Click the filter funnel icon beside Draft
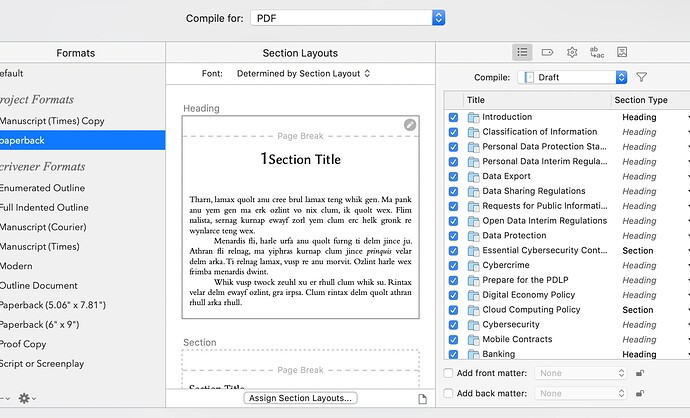This screenshot has height=418, width=690. (642, 77)
